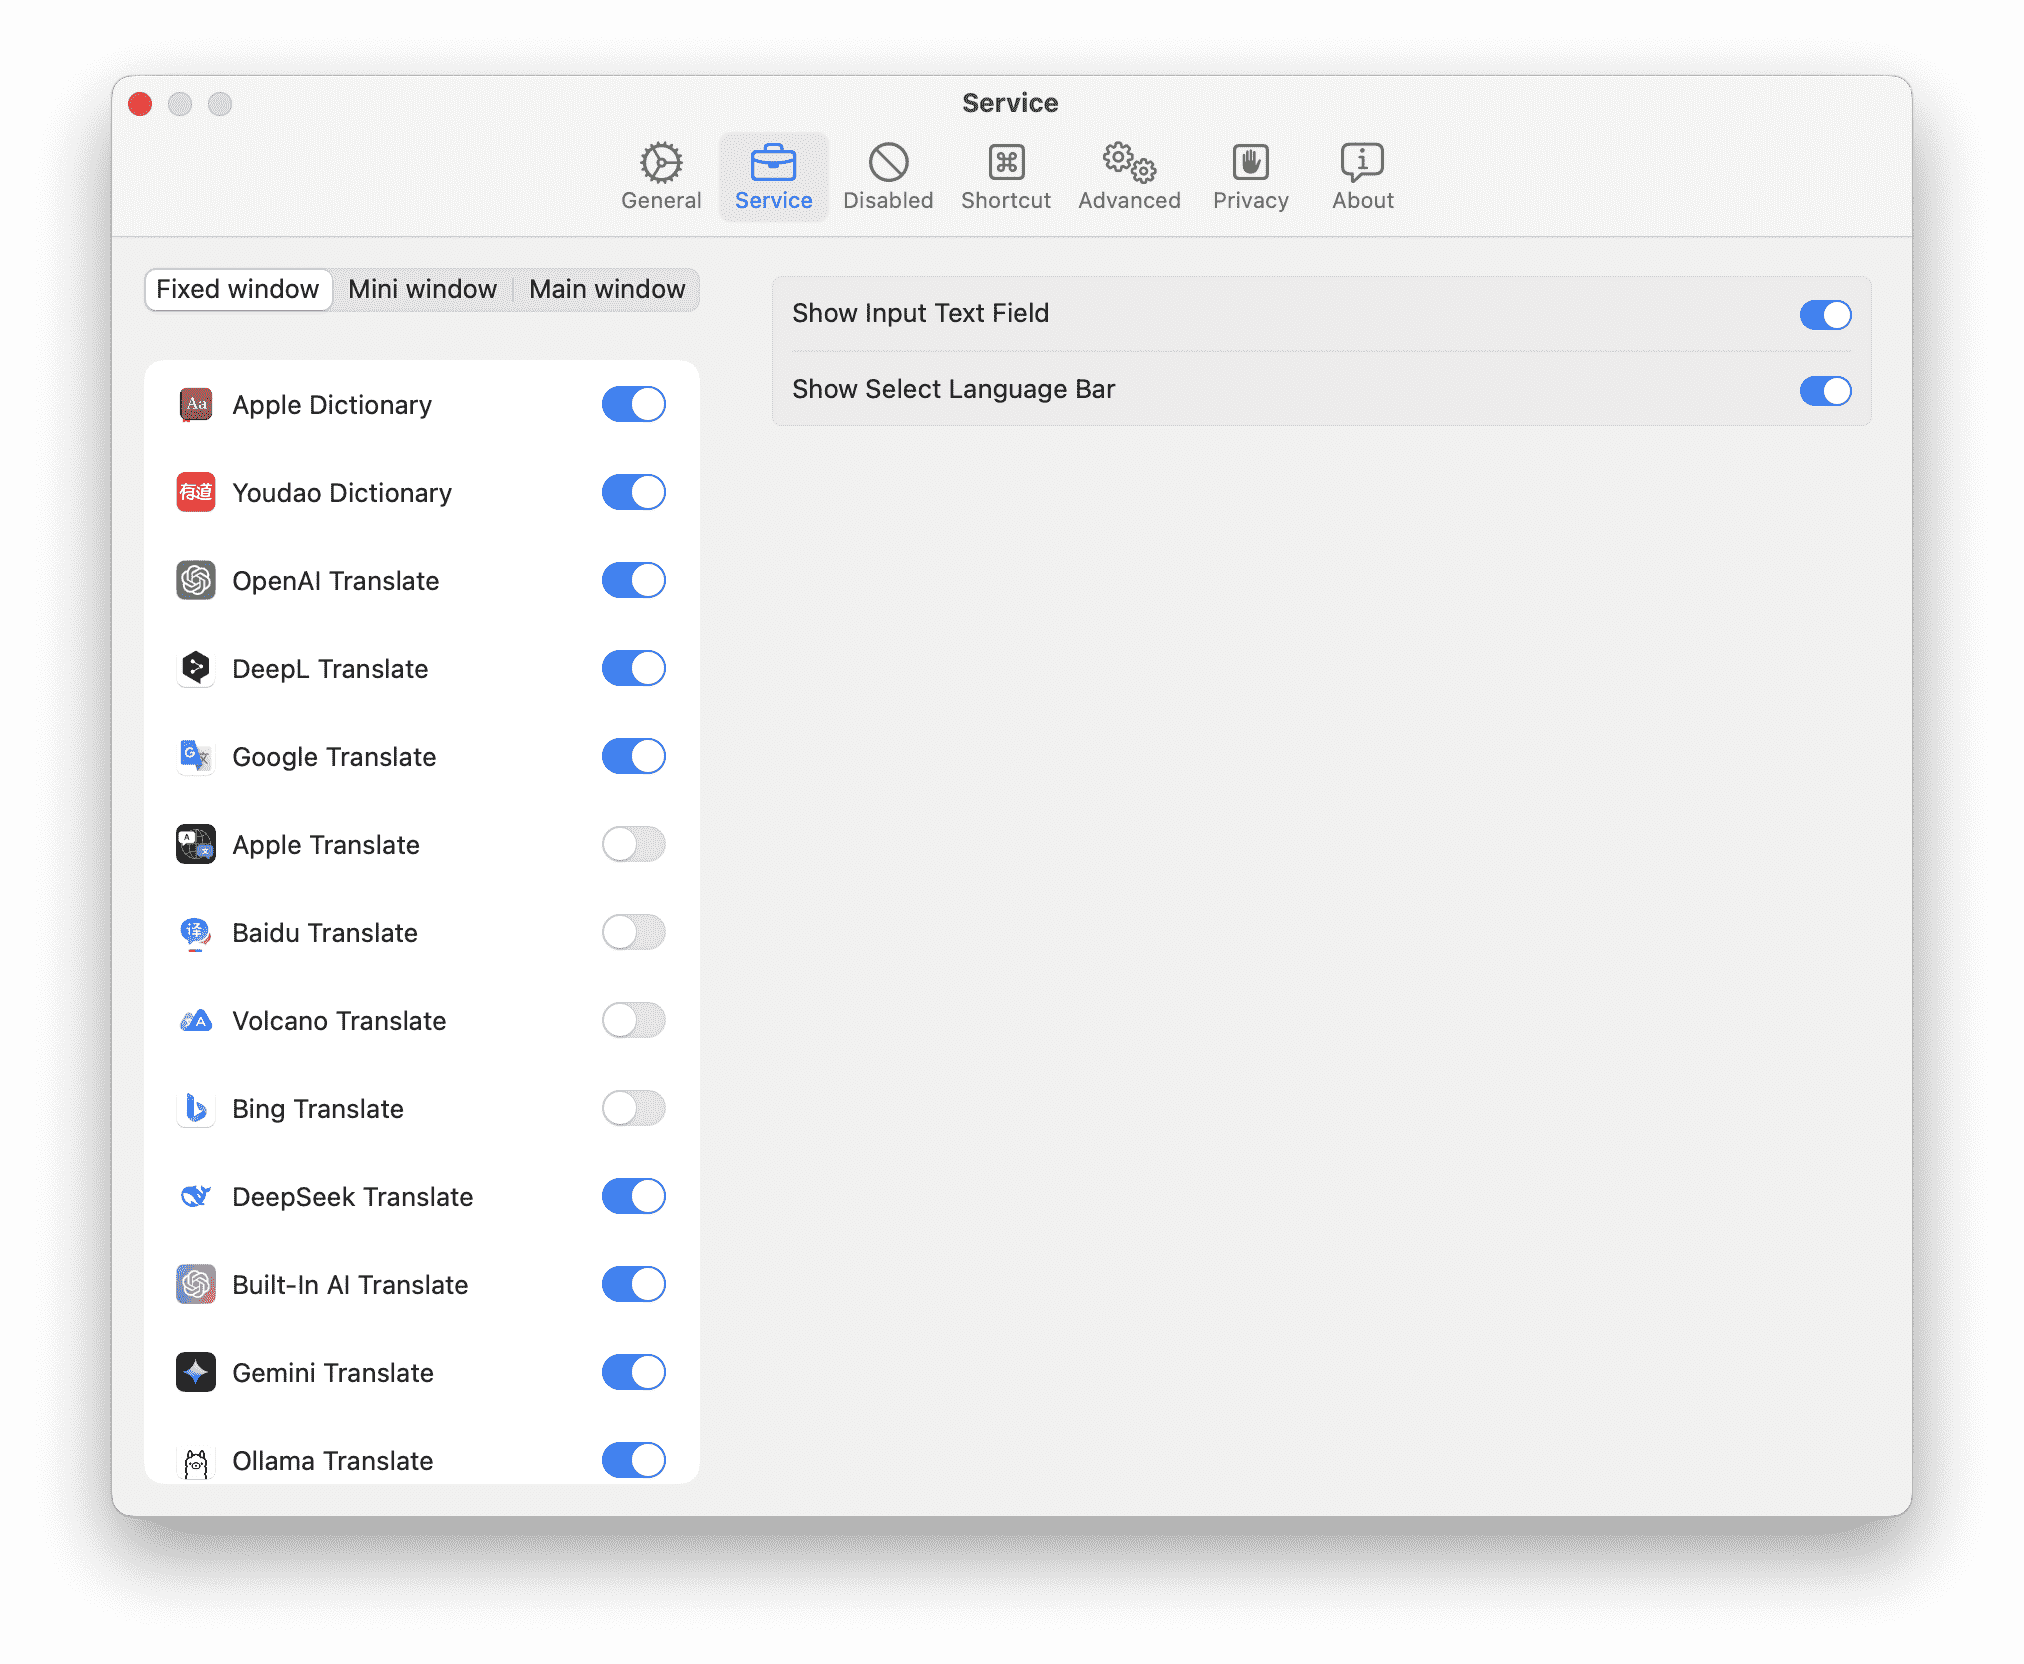Click the Ollama Translate llama icon
Viewport: 2024px width, 1664px height.
[196, 1462]
